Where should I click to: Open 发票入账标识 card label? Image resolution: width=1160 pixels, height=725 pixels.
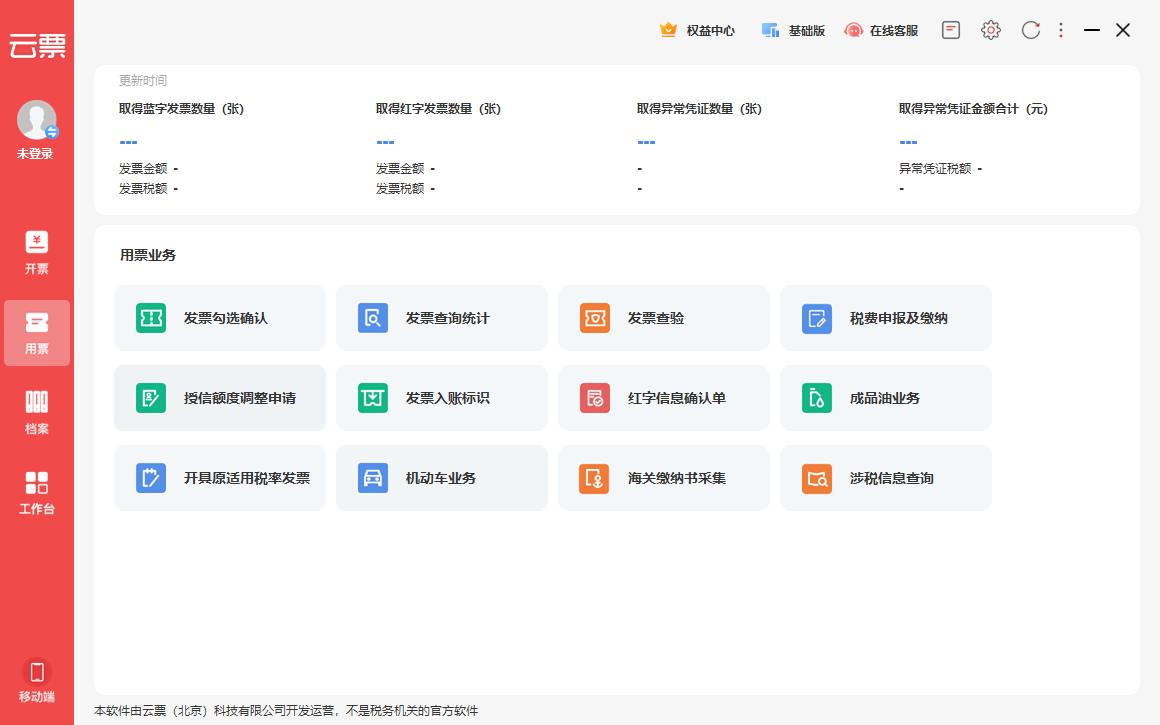pos(448,398)
